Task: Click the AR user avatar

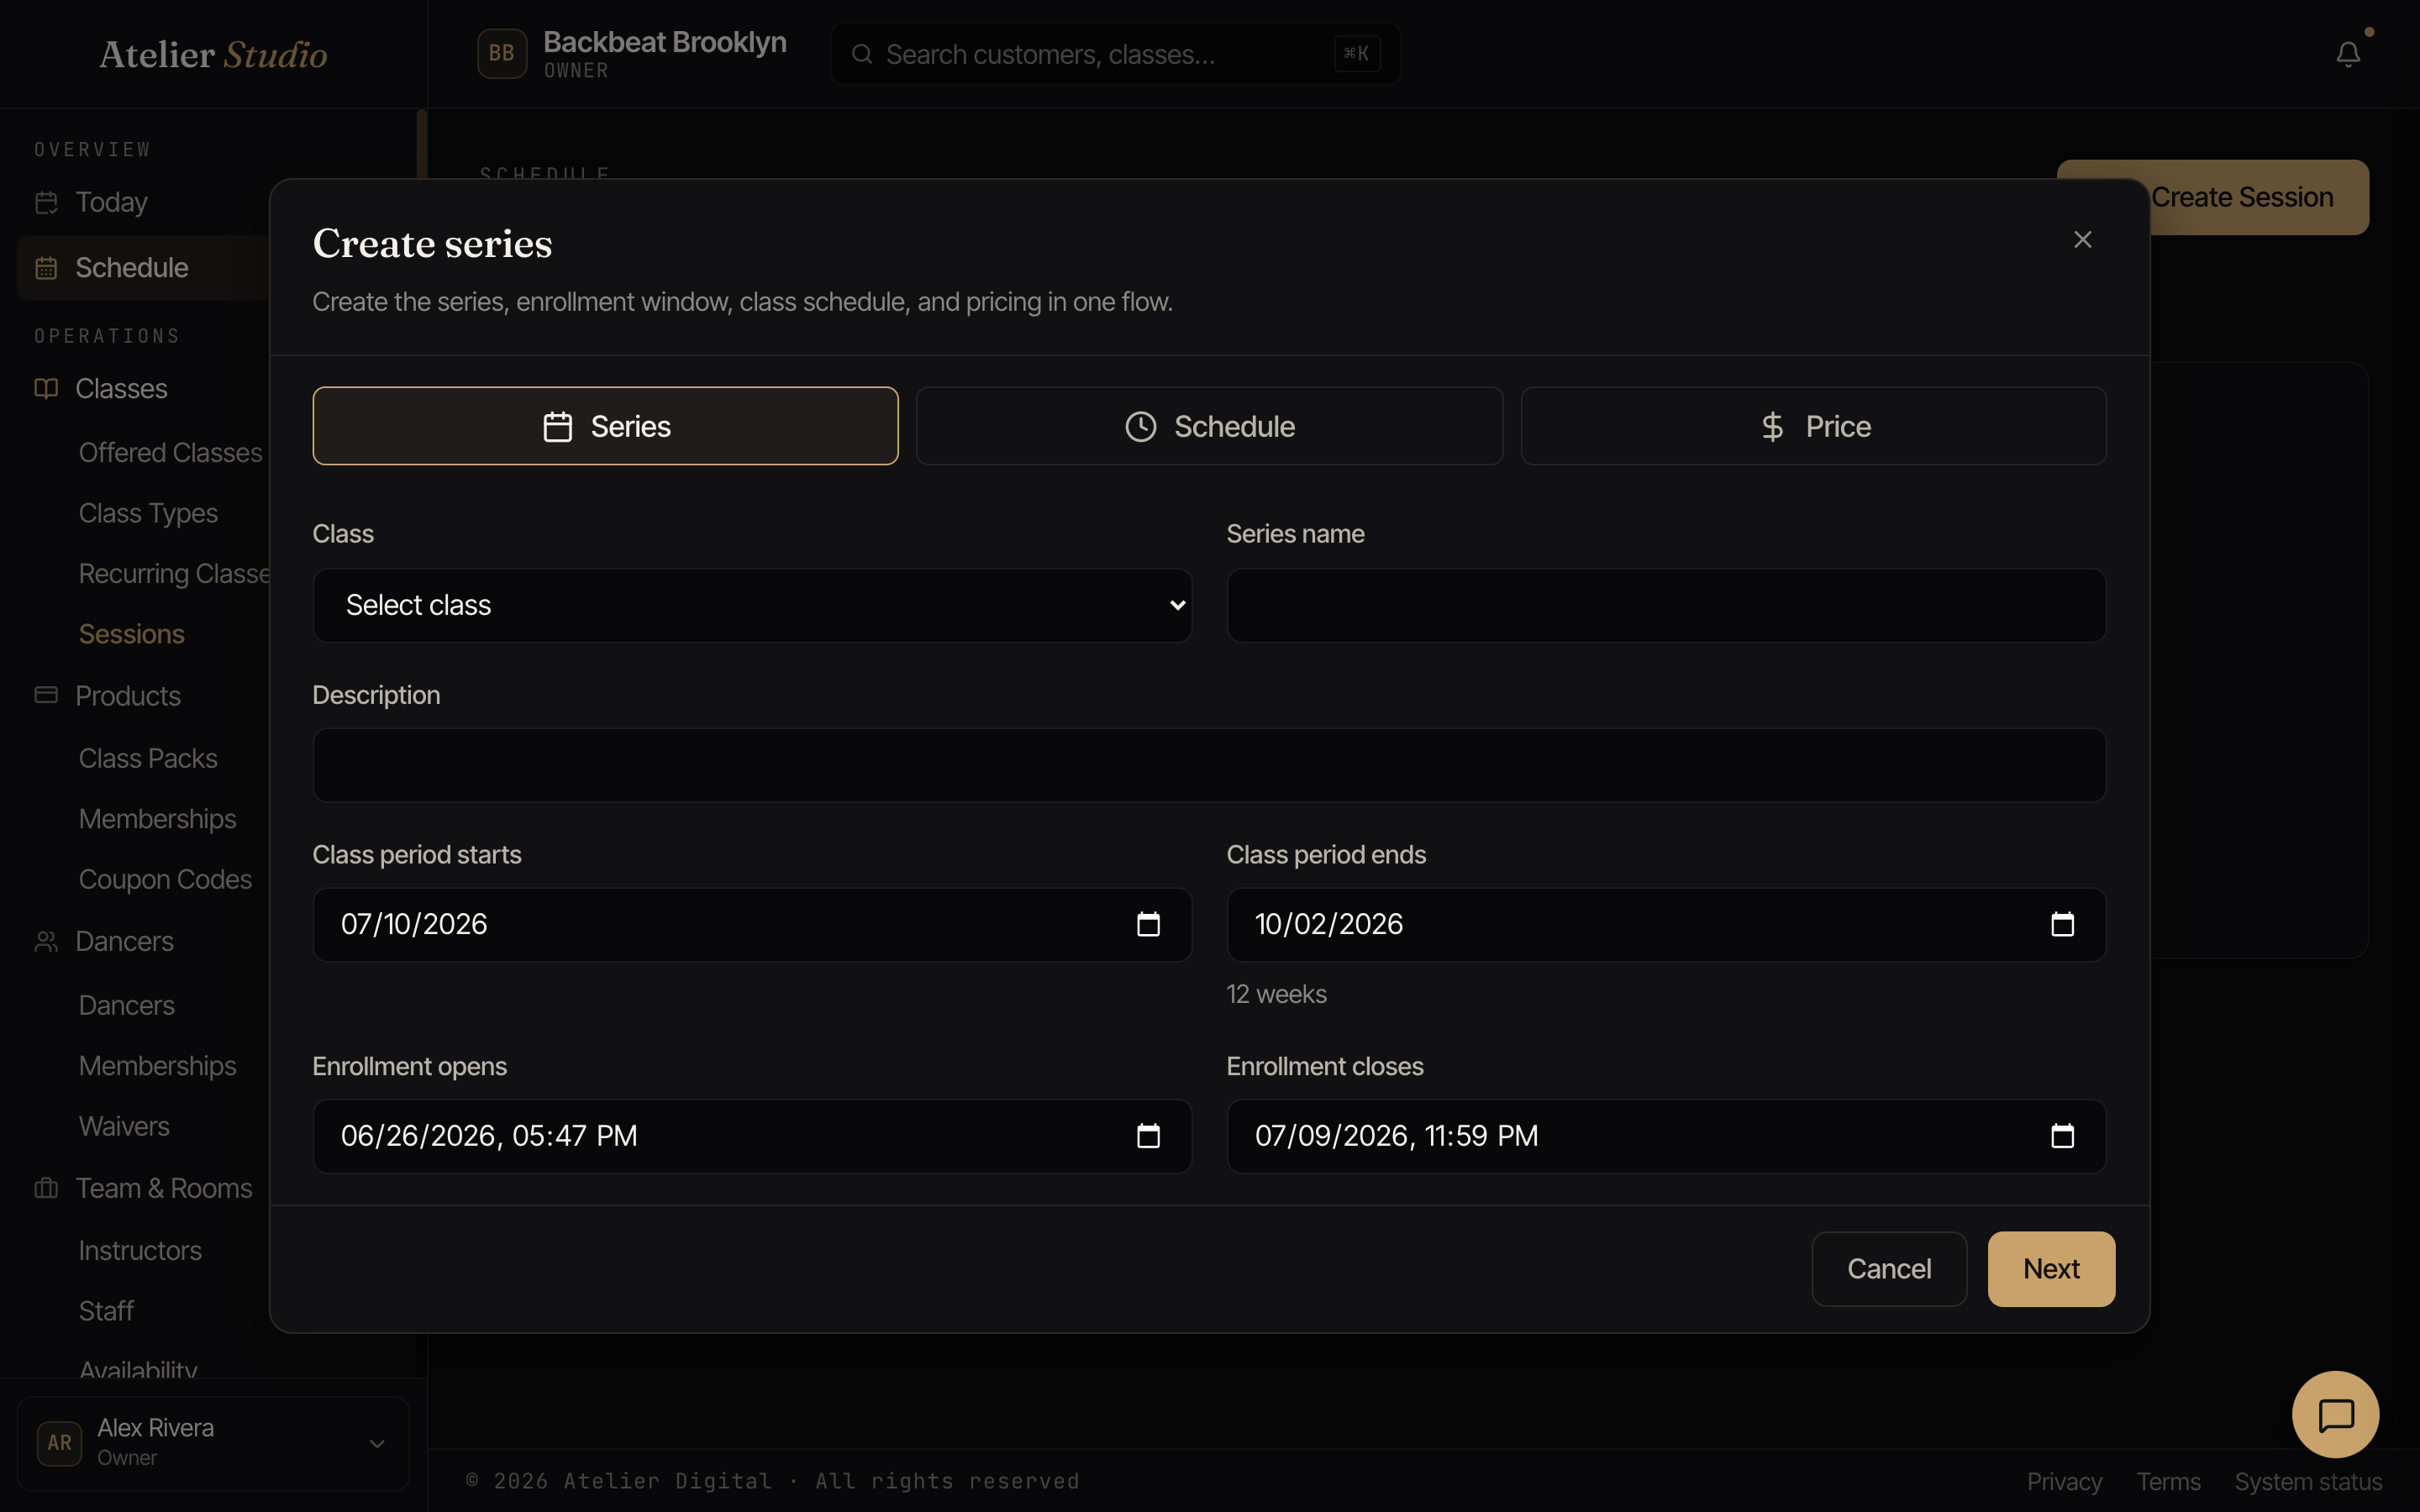Action: (59, 1443)
